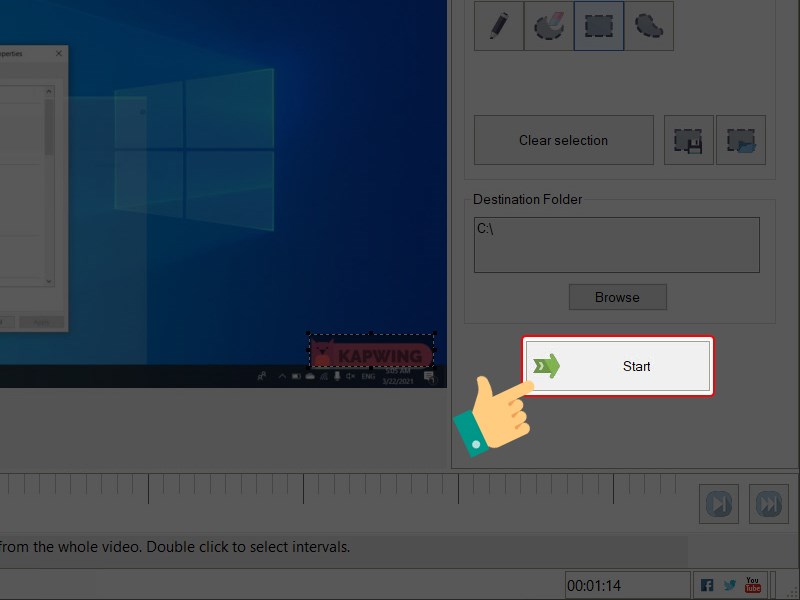800x600 pixels.
Task: Open the YouTube icon in the status bar
Action: (x=753, y=584)
